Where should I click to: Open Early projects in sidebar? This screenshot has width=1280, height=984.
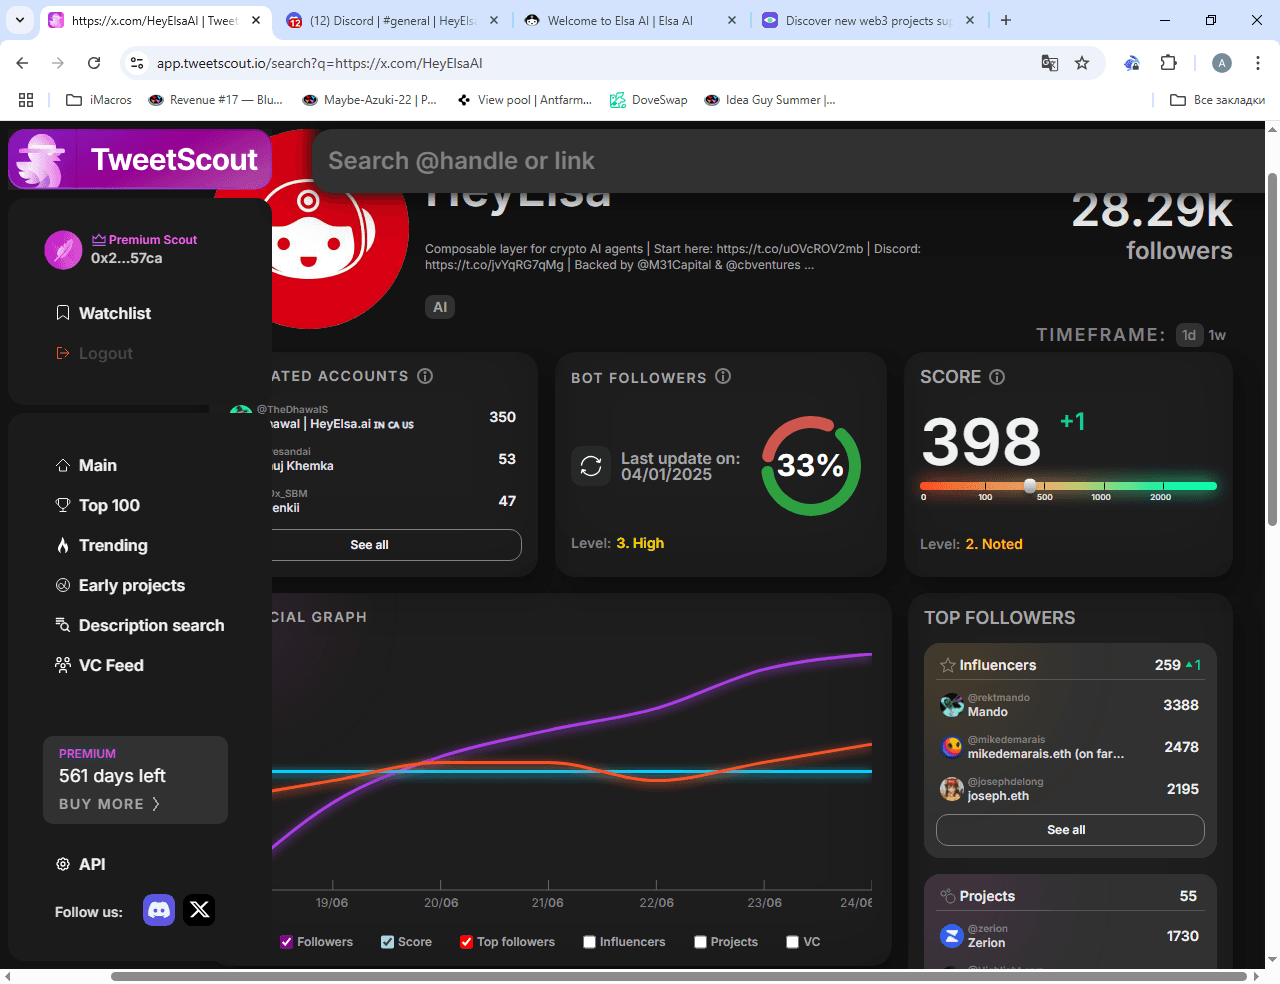pos(120,585)
